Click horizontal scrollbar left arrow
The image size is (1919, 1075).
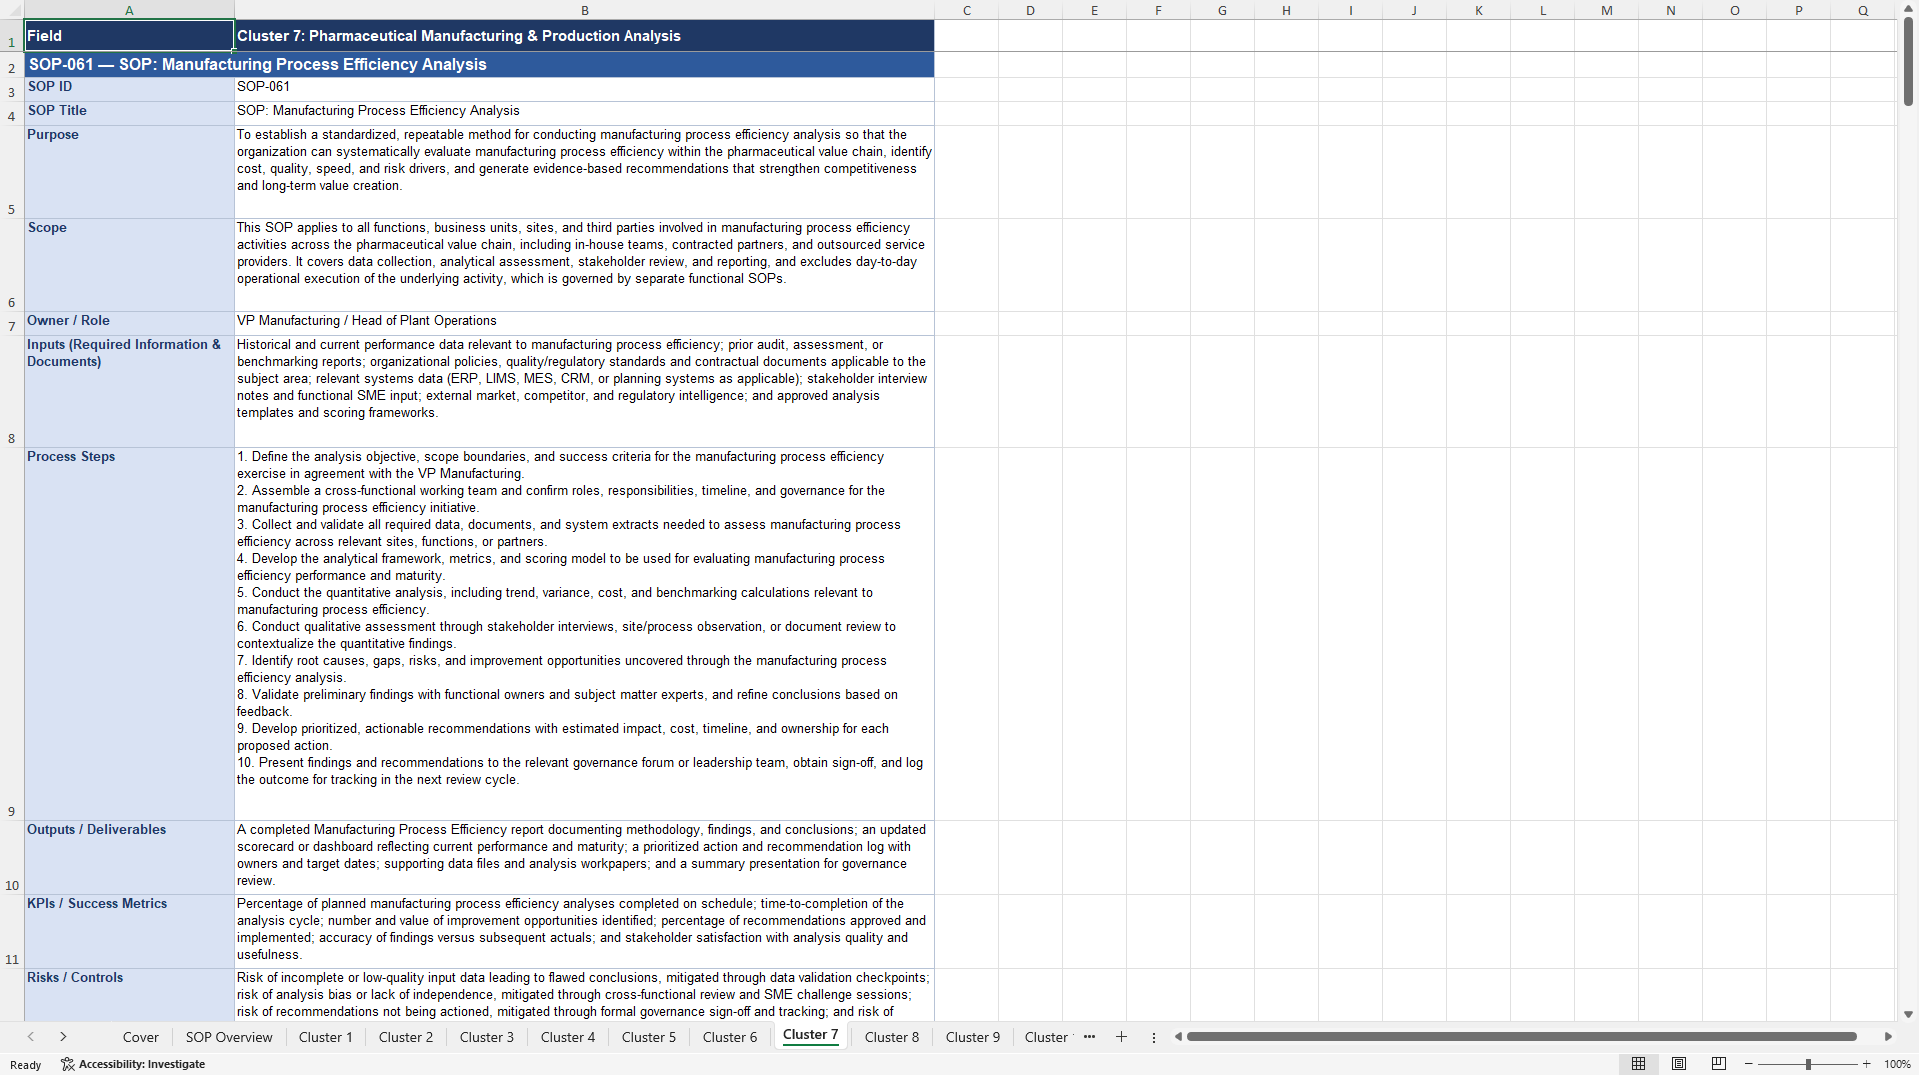coord(1178,1037)
